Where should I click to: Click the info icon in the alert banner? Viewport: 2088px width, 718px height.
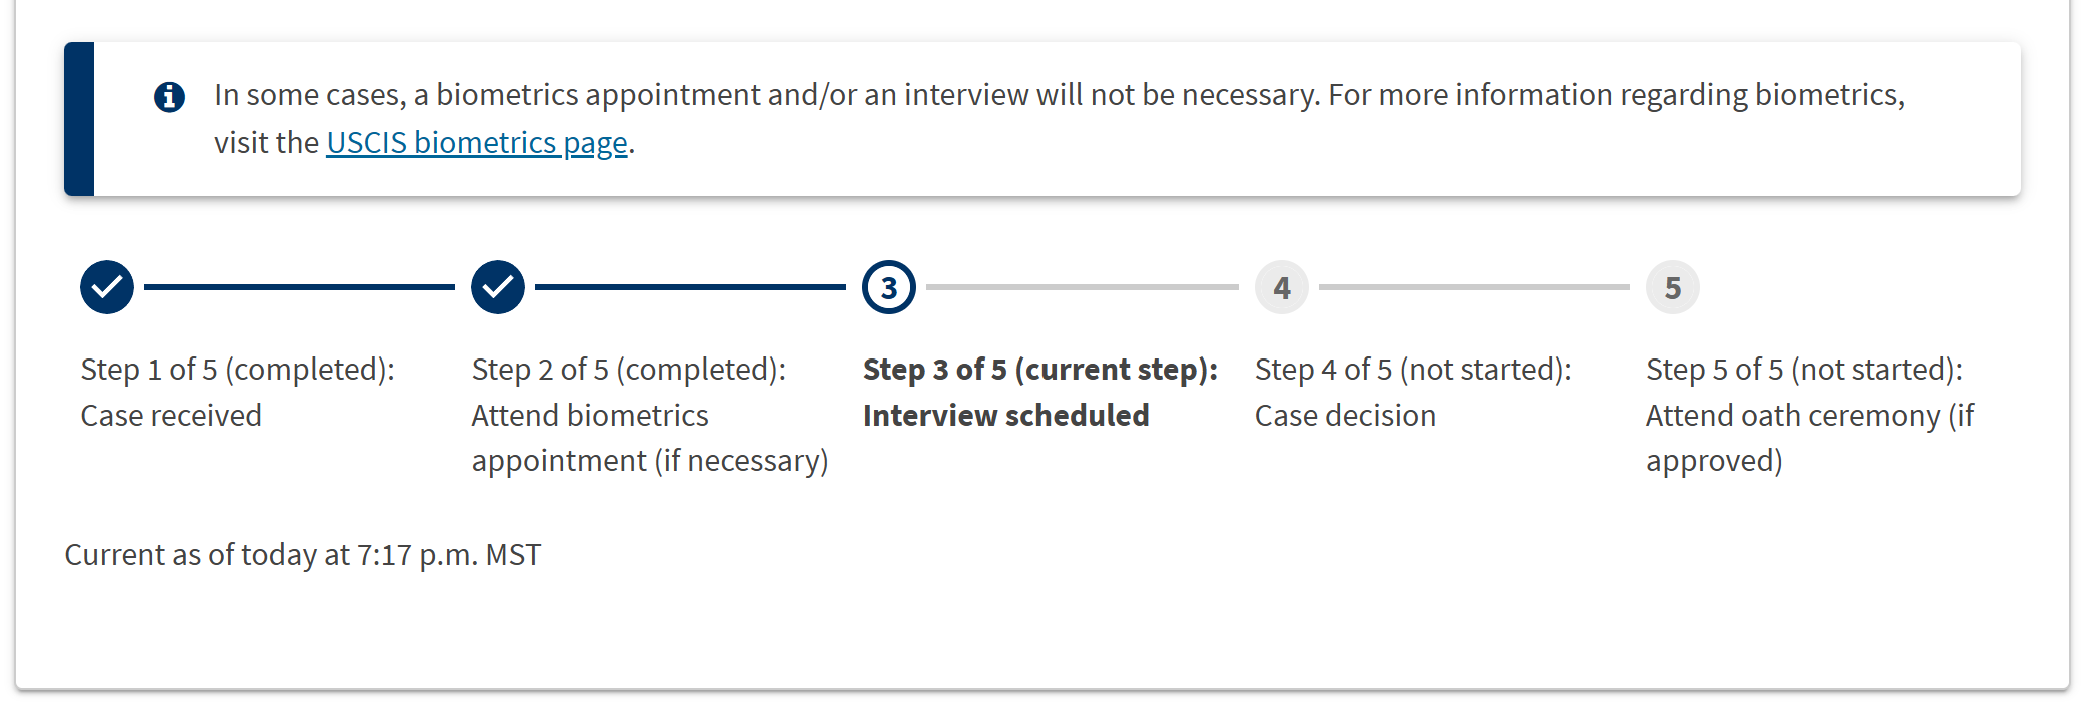[x=169, y=97]
